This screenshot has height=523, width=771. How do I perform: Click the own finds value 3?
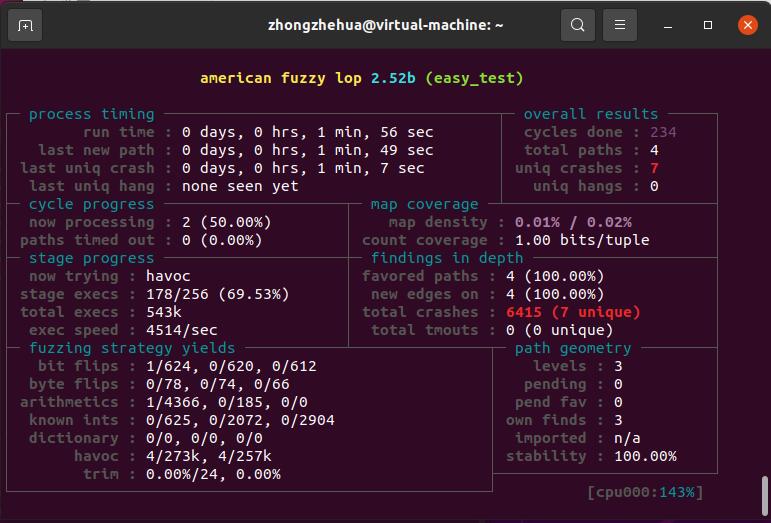click(x=618, y=420)
